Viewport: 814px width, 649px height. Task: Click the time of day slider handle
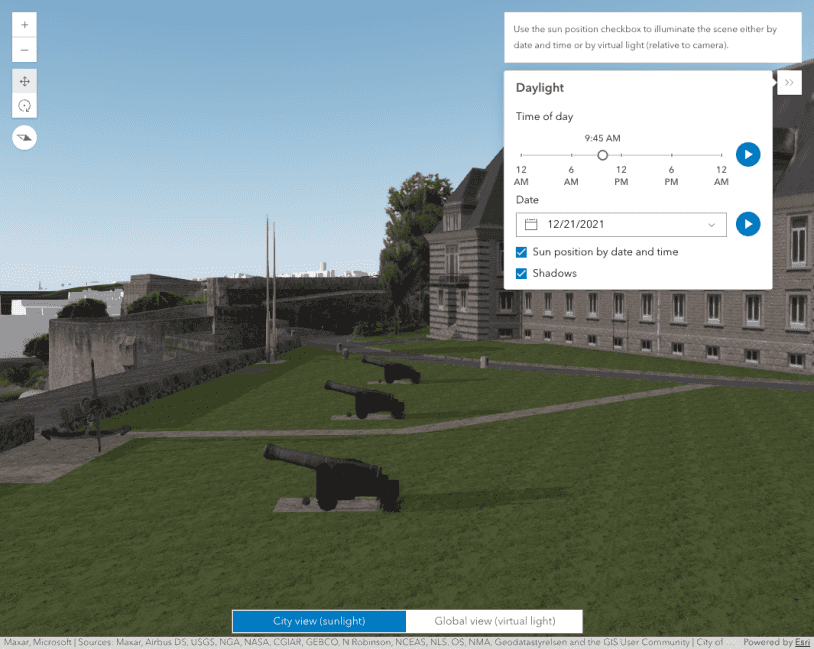click(x=602, y=155)
